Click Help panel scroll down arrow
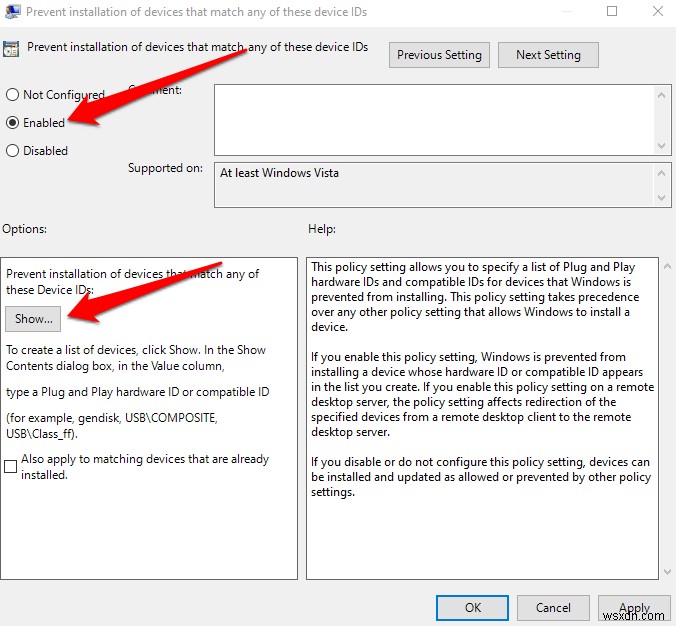676x626 pixels. (667, 572)
